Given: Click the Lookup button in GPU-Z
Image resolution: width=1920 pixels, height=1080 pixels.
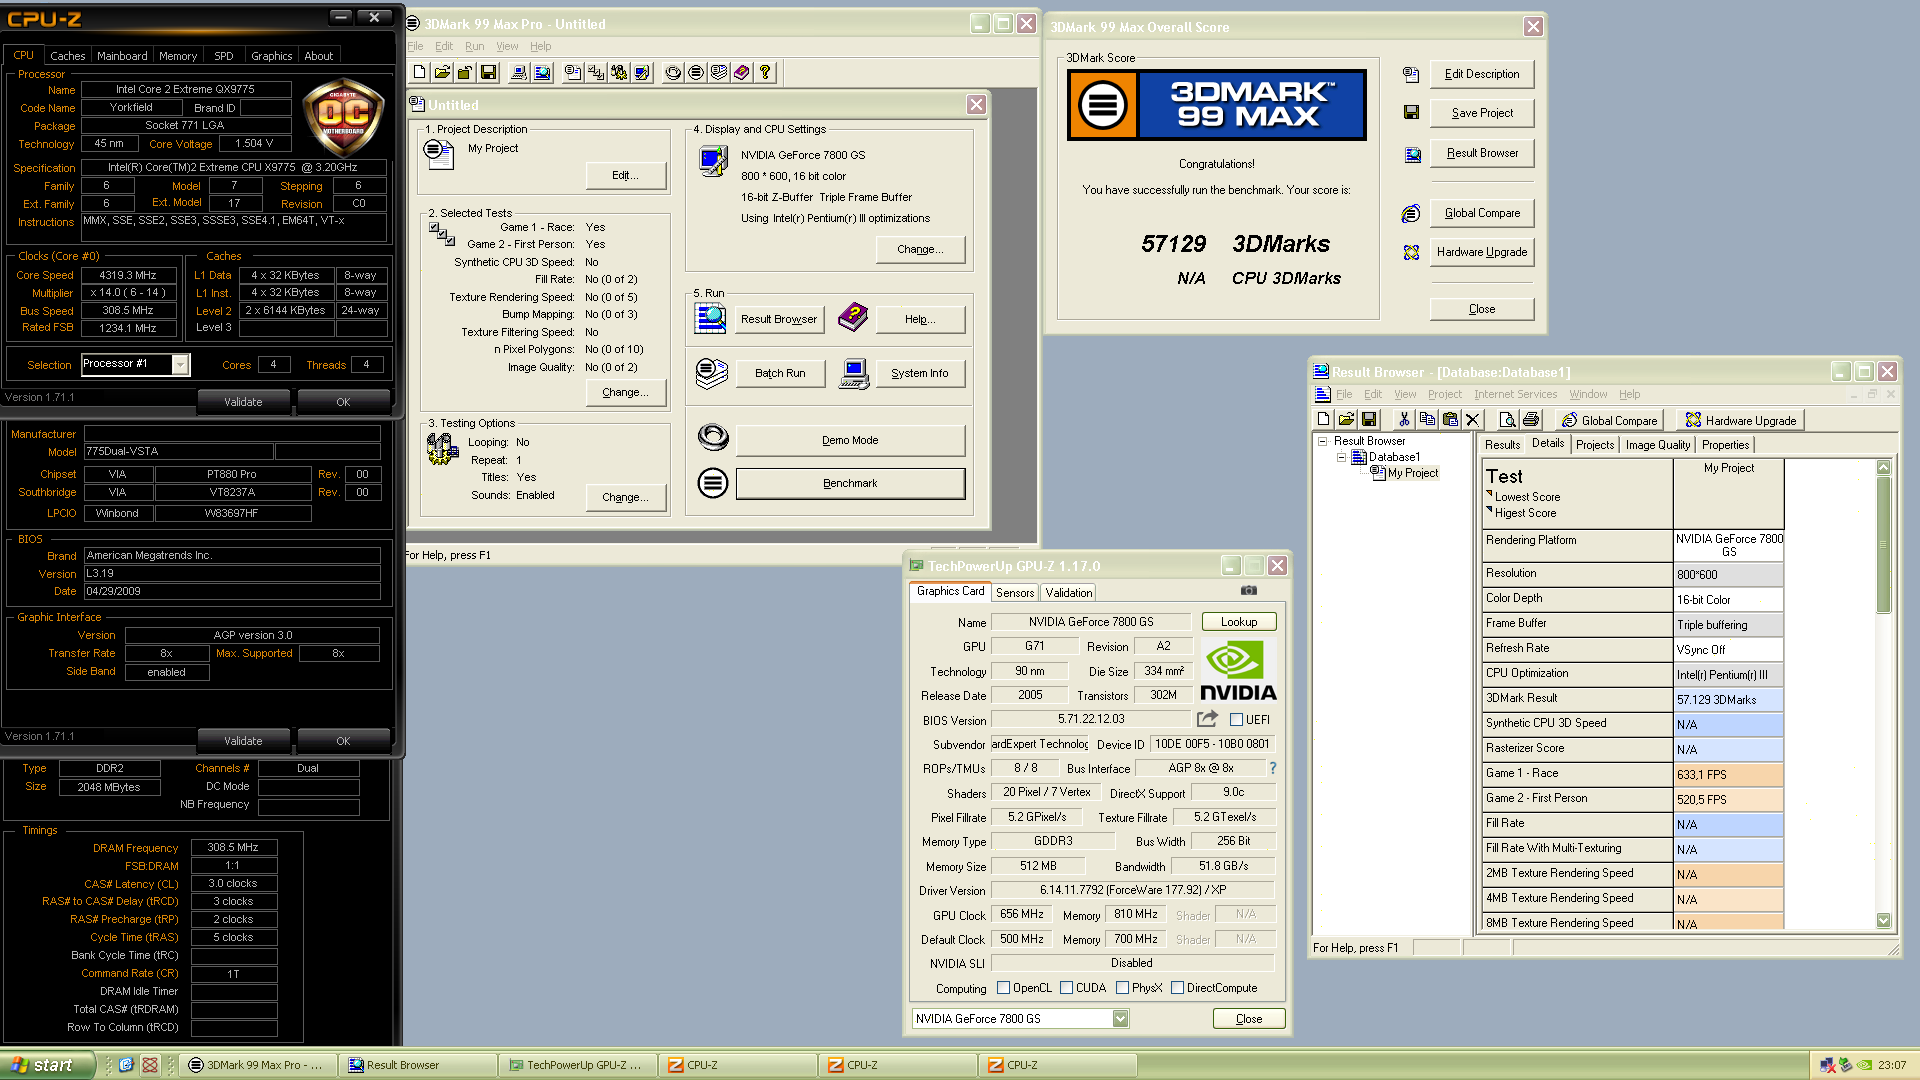Looking at the screenshot, I should (1238, 622).
